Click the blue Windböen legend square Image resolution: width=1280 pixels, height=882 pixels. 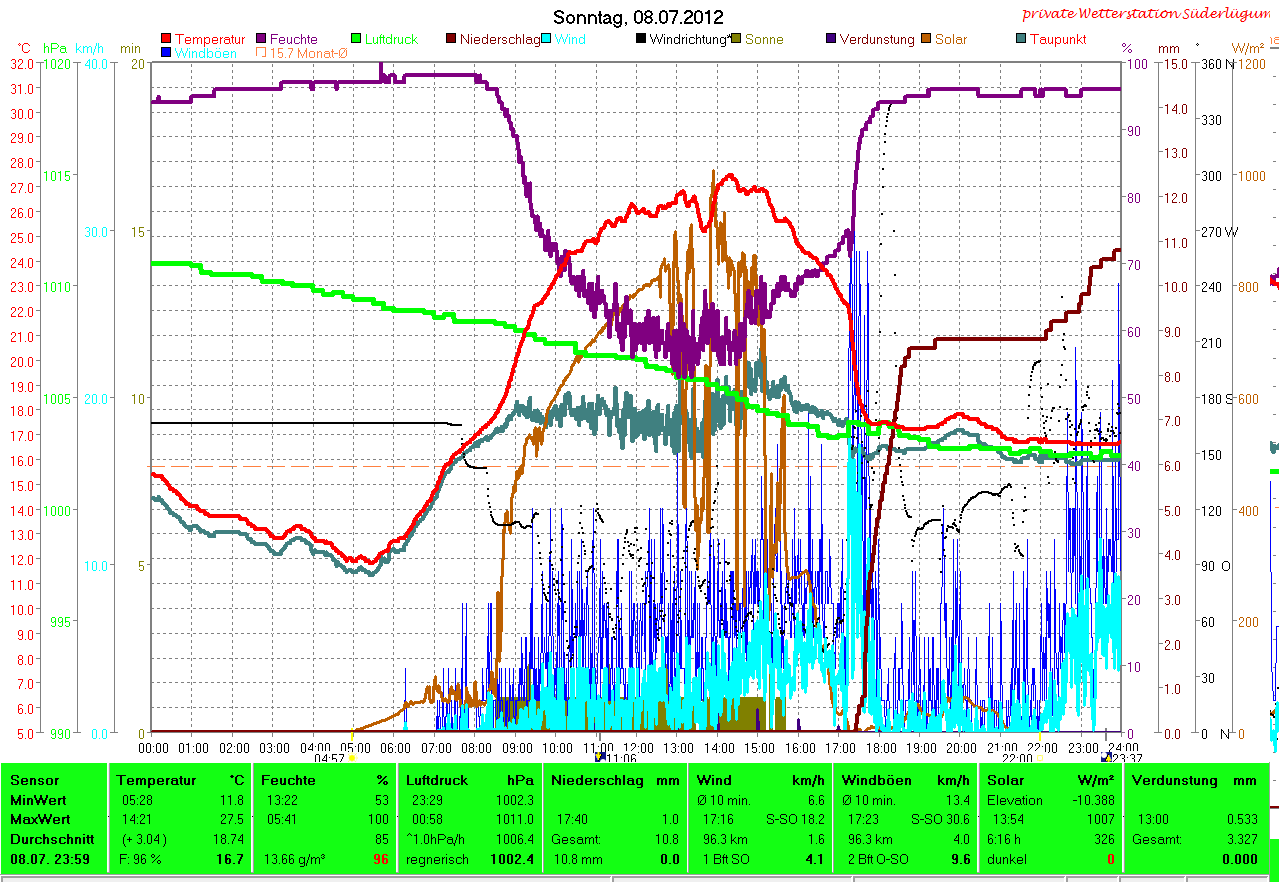[166, 53]
